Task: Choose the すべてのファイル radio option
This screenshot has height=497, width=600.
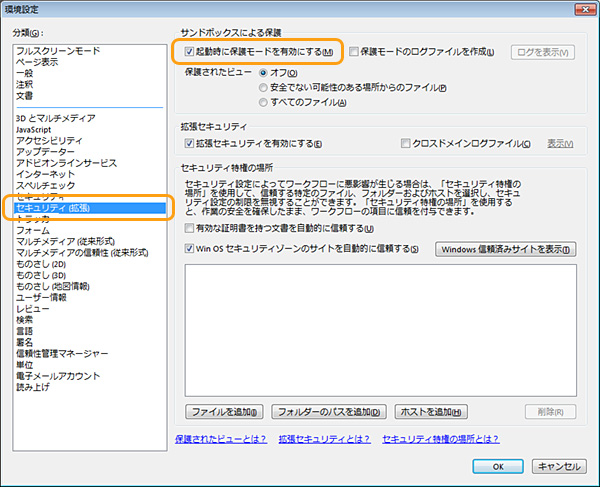Action: click(264, 101)
